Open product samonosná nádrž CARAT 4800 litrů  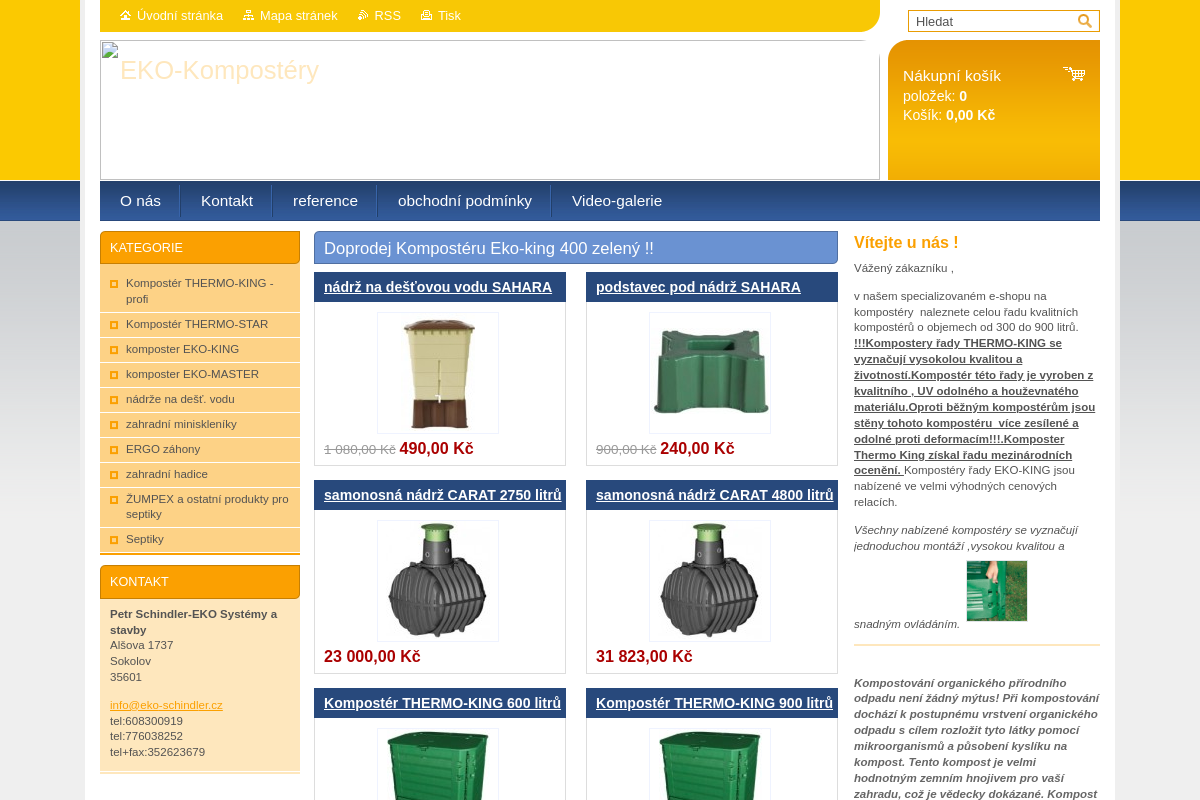[x=715, y=495]
